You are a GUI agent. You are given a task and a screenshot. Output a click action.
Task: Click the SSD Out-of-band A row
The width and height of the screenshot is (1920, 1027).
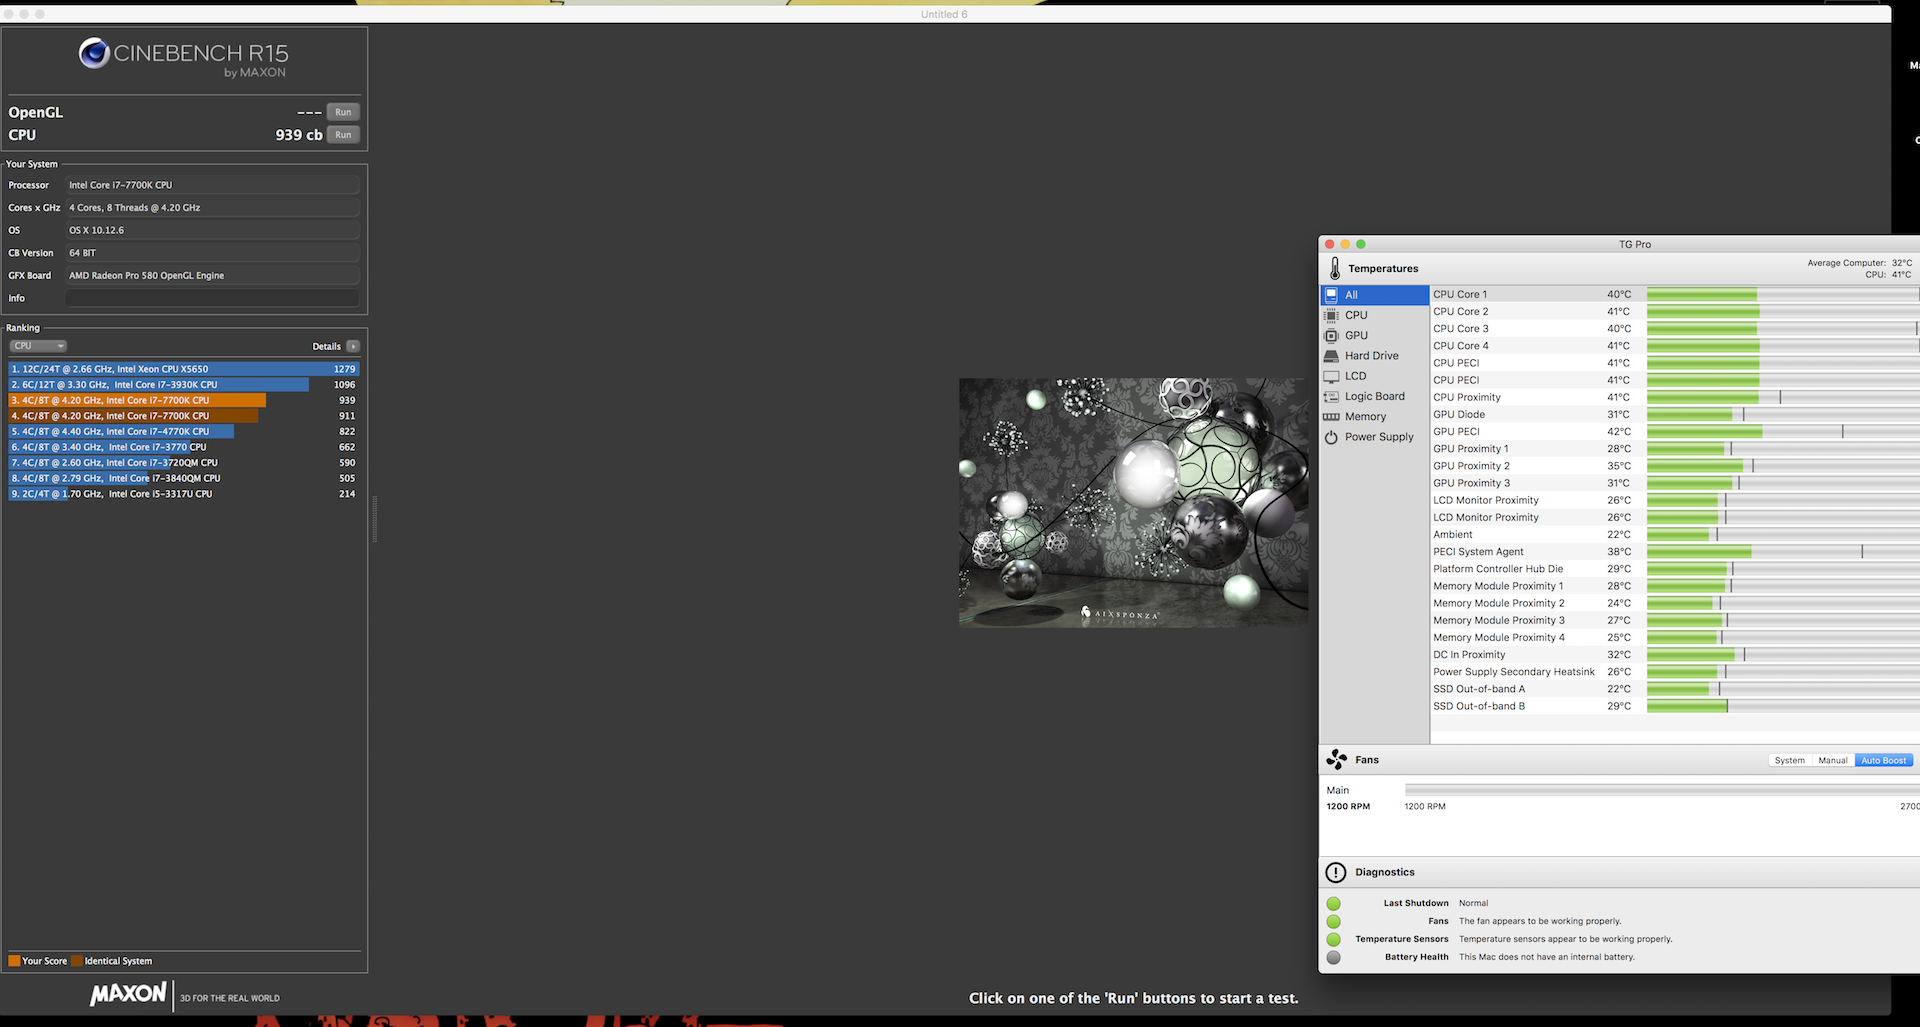coord(1675,689)
